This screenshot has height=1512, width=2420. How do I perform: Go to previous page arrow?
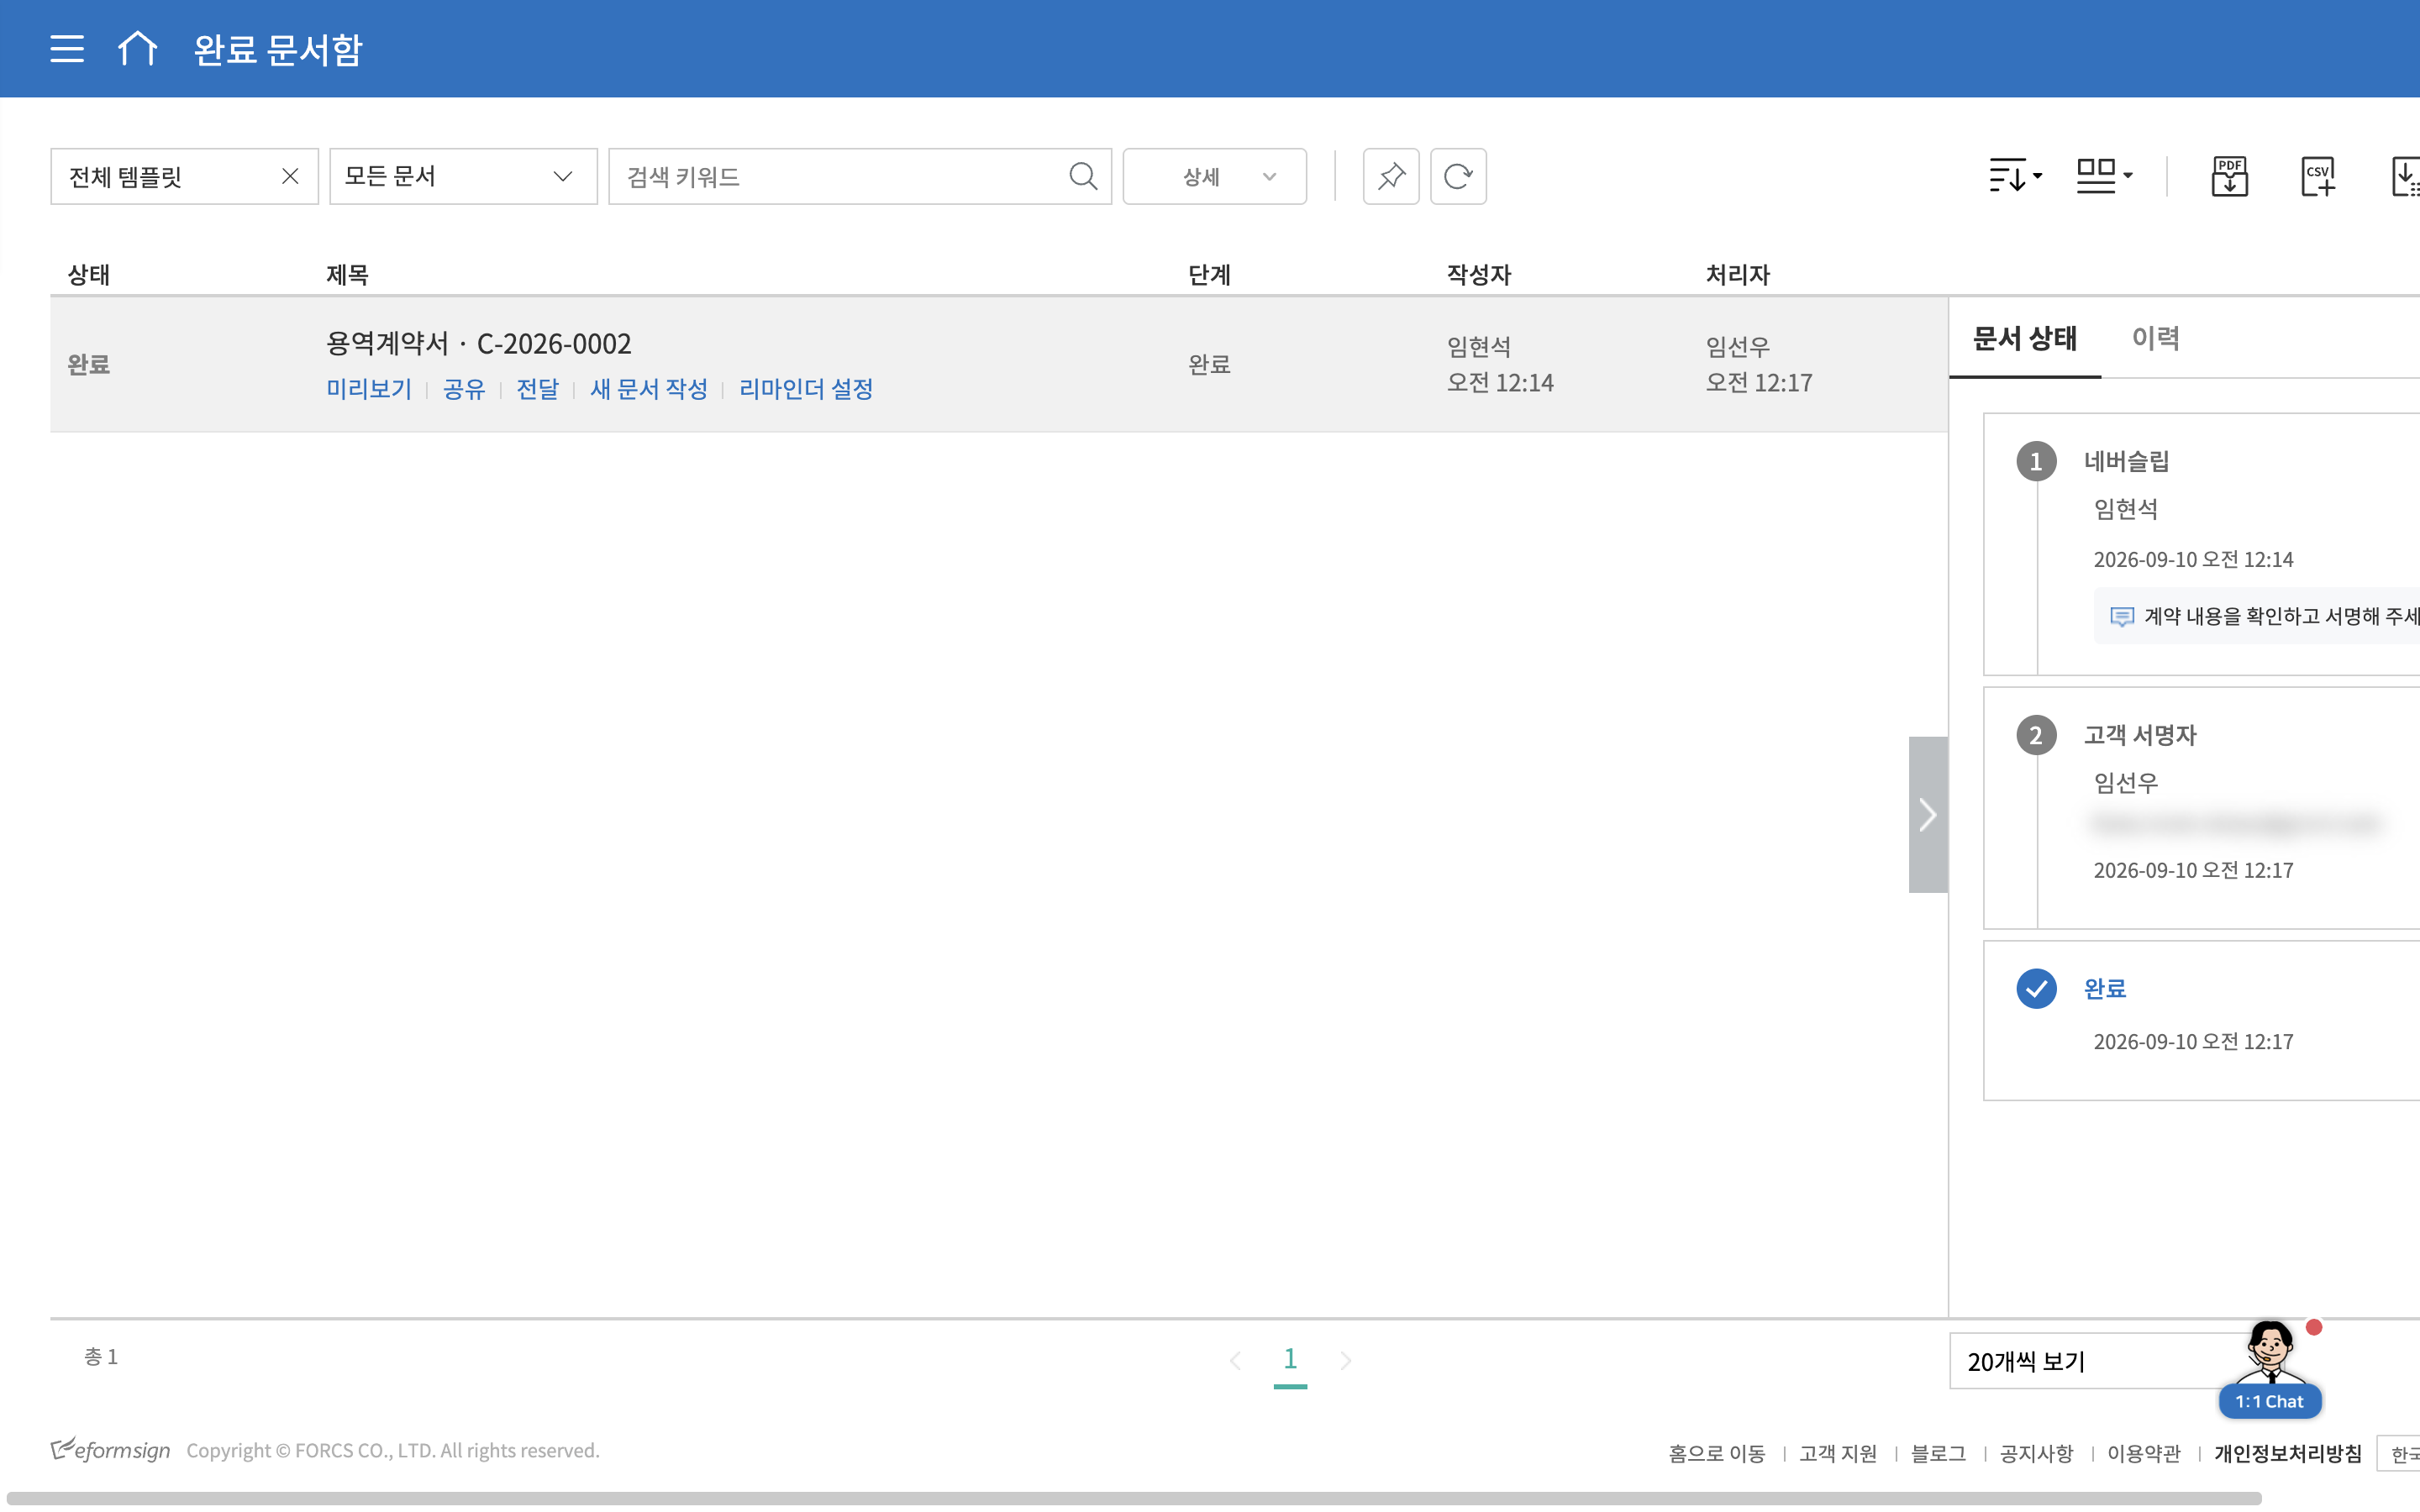[1235, 1360]
